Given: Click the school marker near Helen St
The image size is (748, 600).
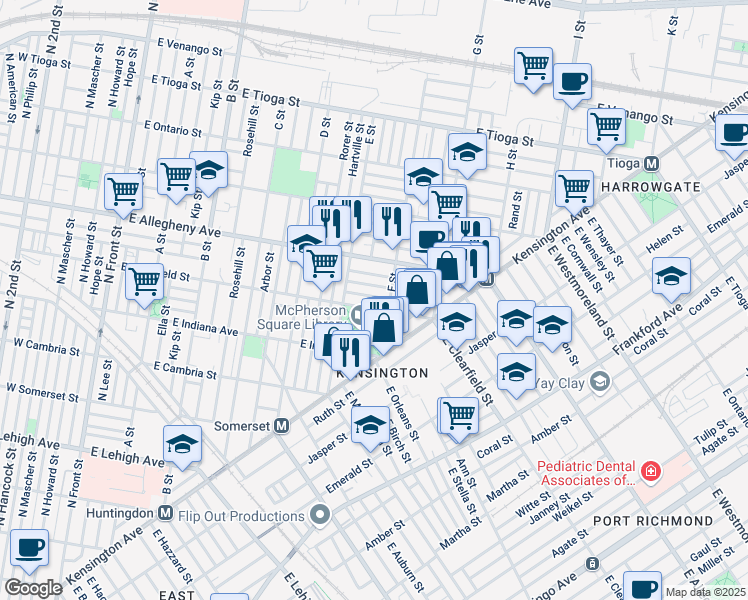Looking at the screenshot, I should pos(671,280).
